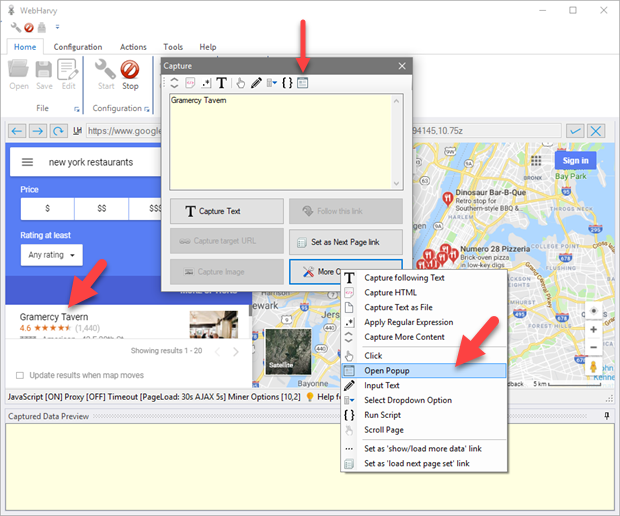Click the browser back arrow button

click(17, 131)
